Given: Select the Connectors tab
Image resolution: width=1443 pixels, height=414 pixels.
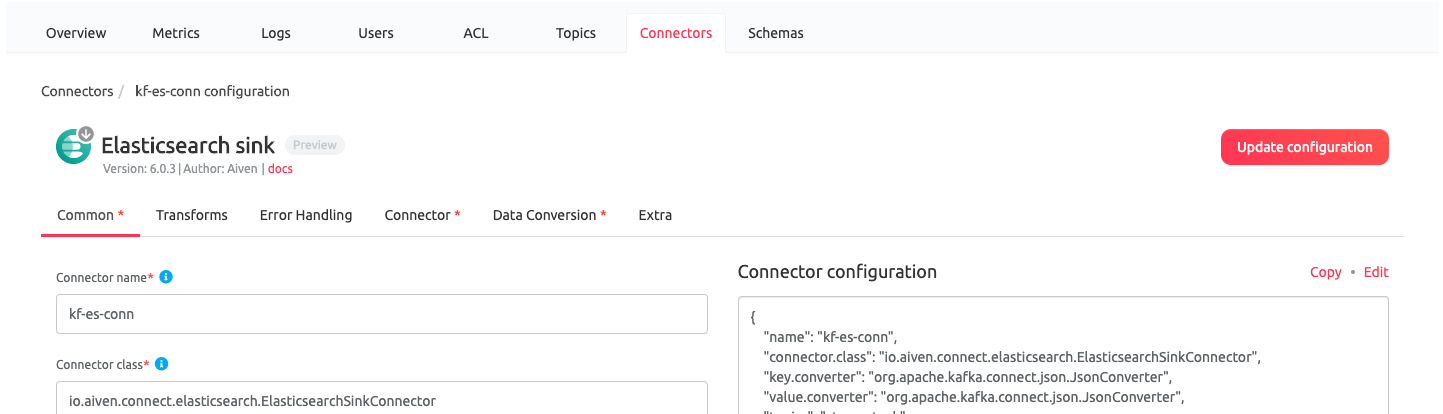Looking at the screenshot, I should (x=676, y=33).
